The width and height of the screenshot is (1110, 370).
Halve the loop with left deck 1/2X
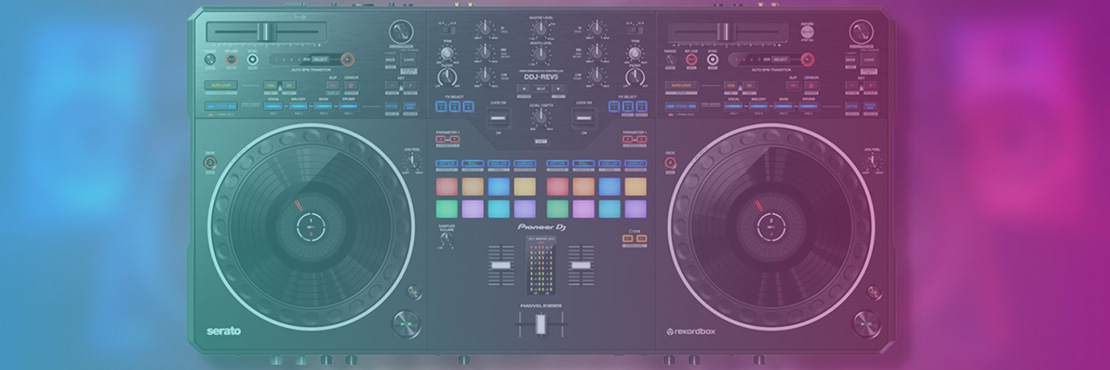(270, 85)
